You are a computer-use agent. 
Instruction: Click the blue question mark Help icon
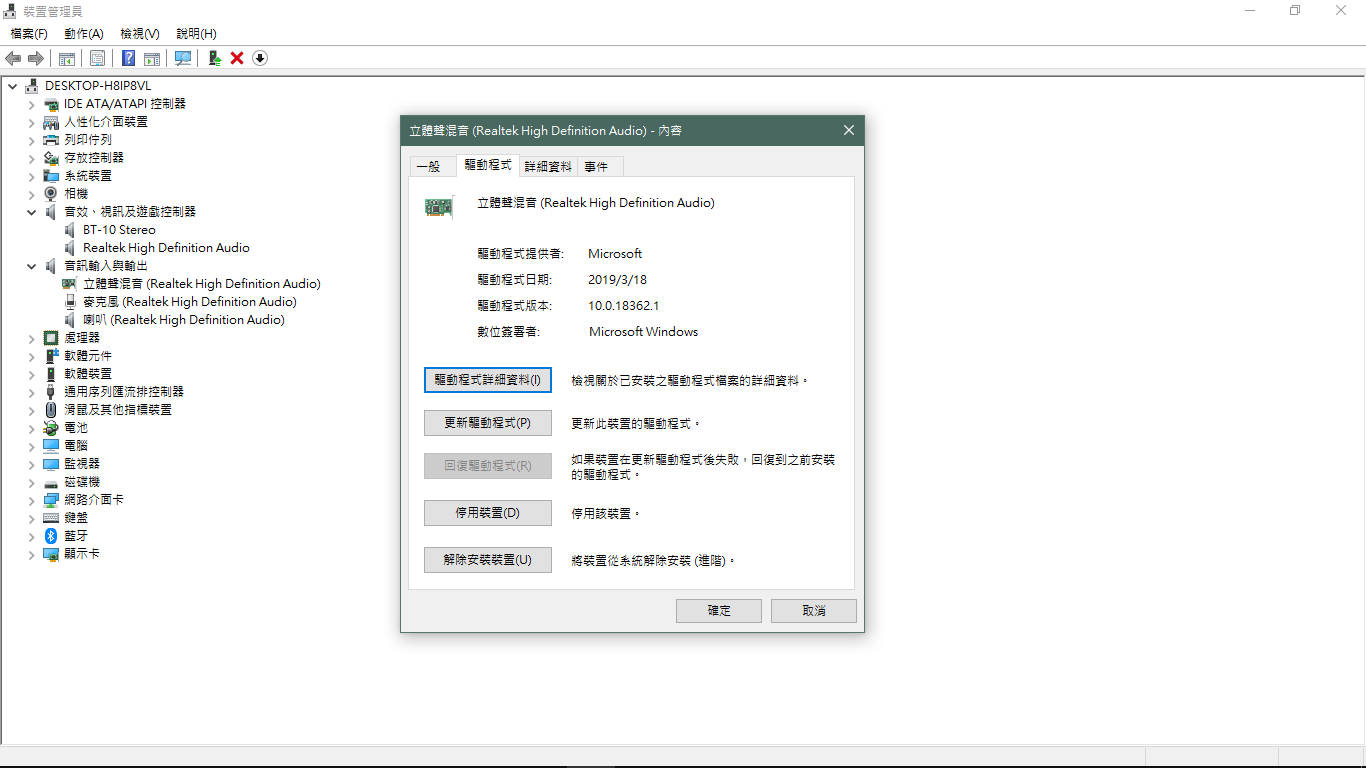tap(129, 58)
